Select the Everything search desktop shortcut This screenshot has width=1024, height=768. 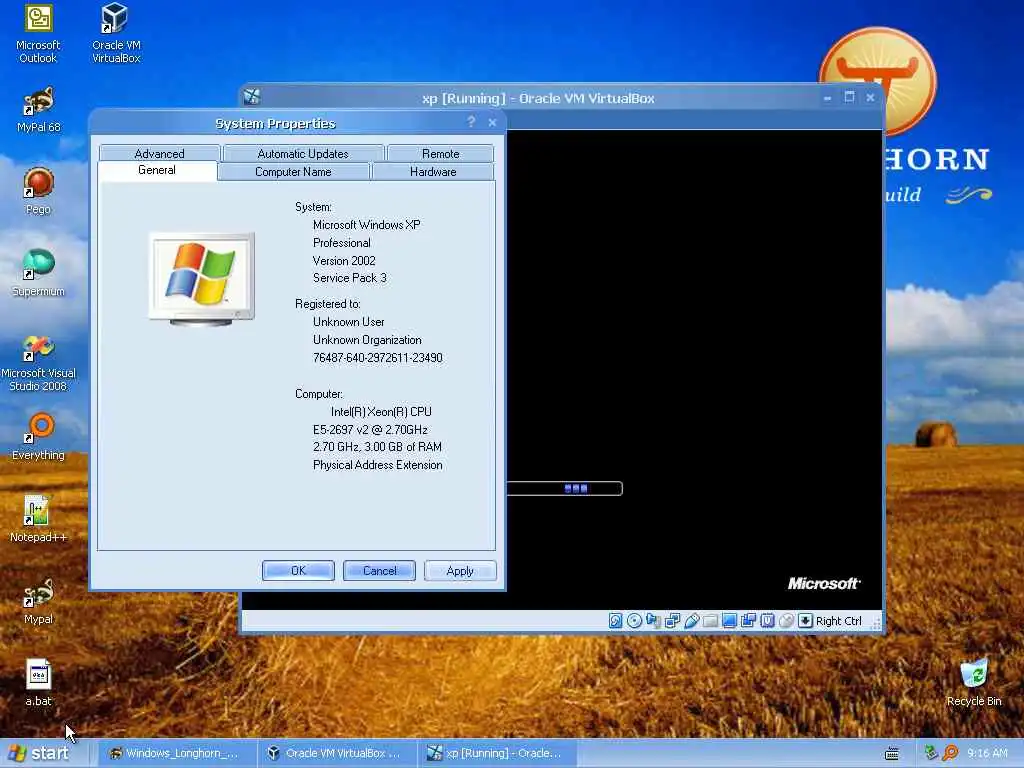coord(38,437)
